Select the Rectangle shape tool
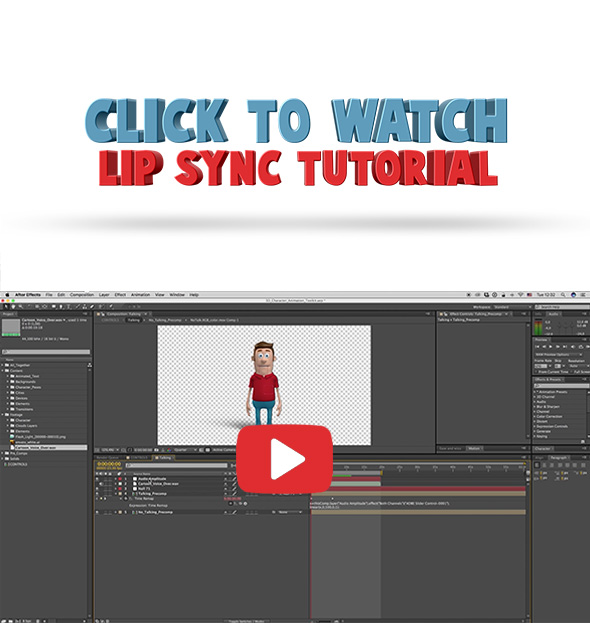 pyautogui.click(x=54, y=307)
